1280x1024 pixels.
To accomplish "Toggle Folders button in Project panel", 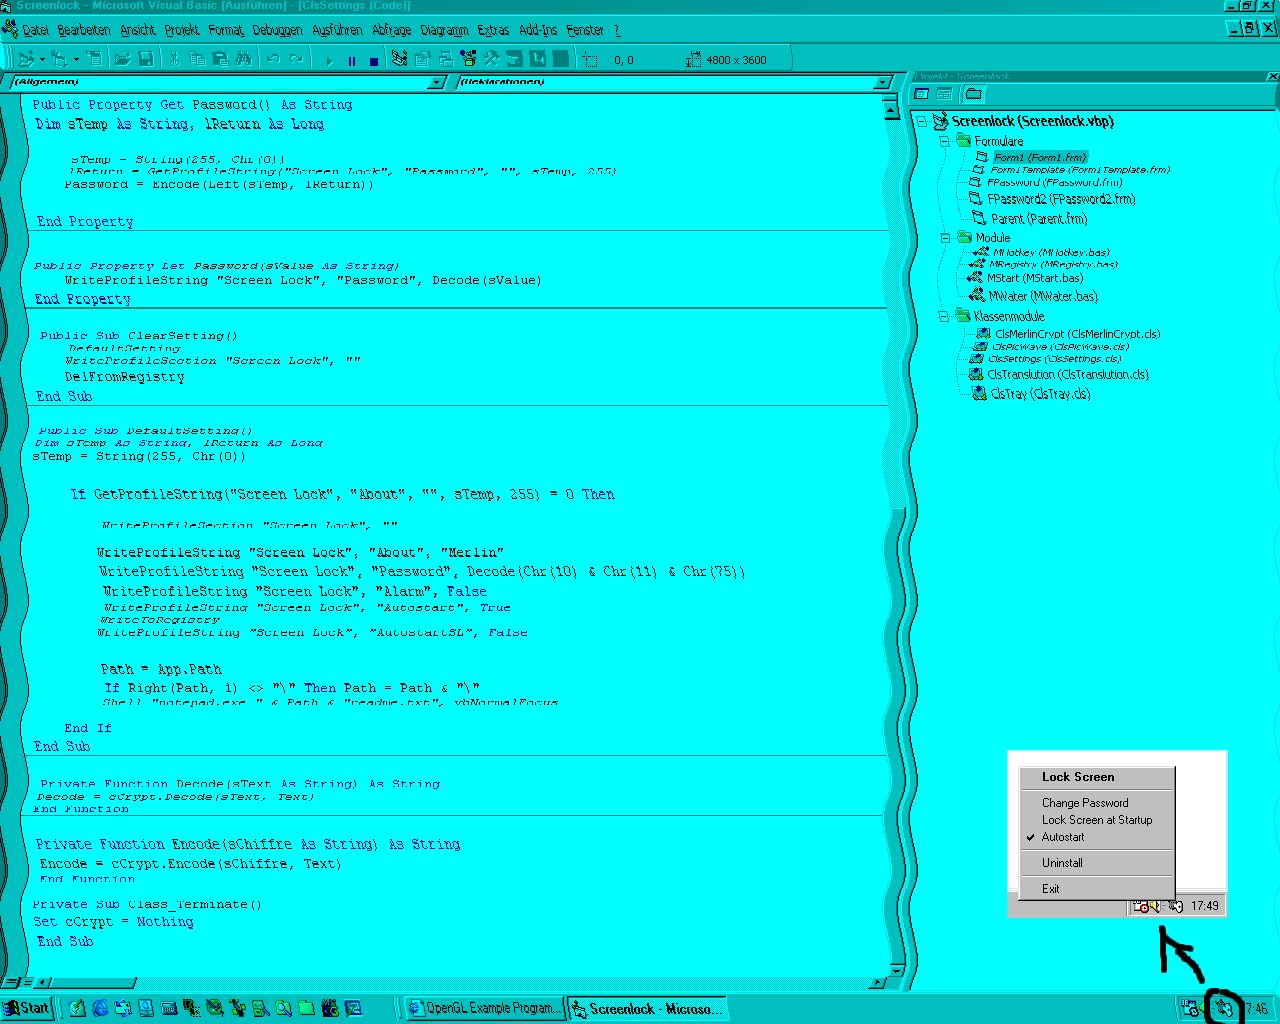I will pos(974,94).
